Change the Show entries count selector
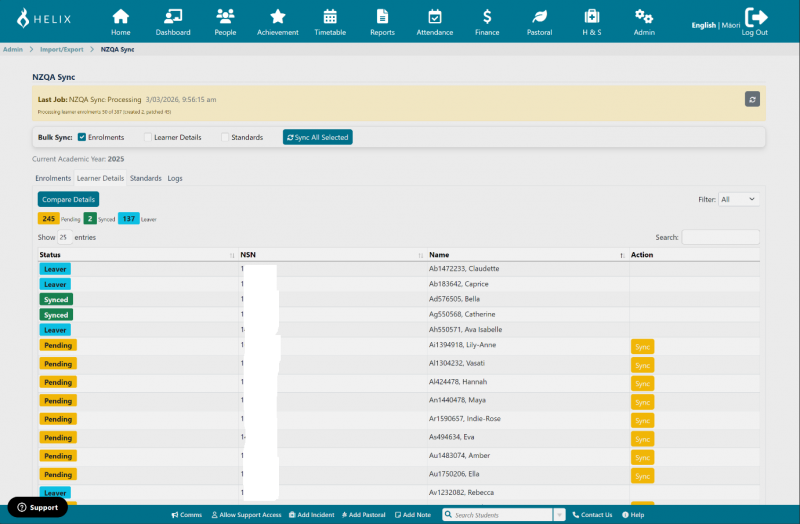Viewport: 800px width, 524px height. (63, 238)
